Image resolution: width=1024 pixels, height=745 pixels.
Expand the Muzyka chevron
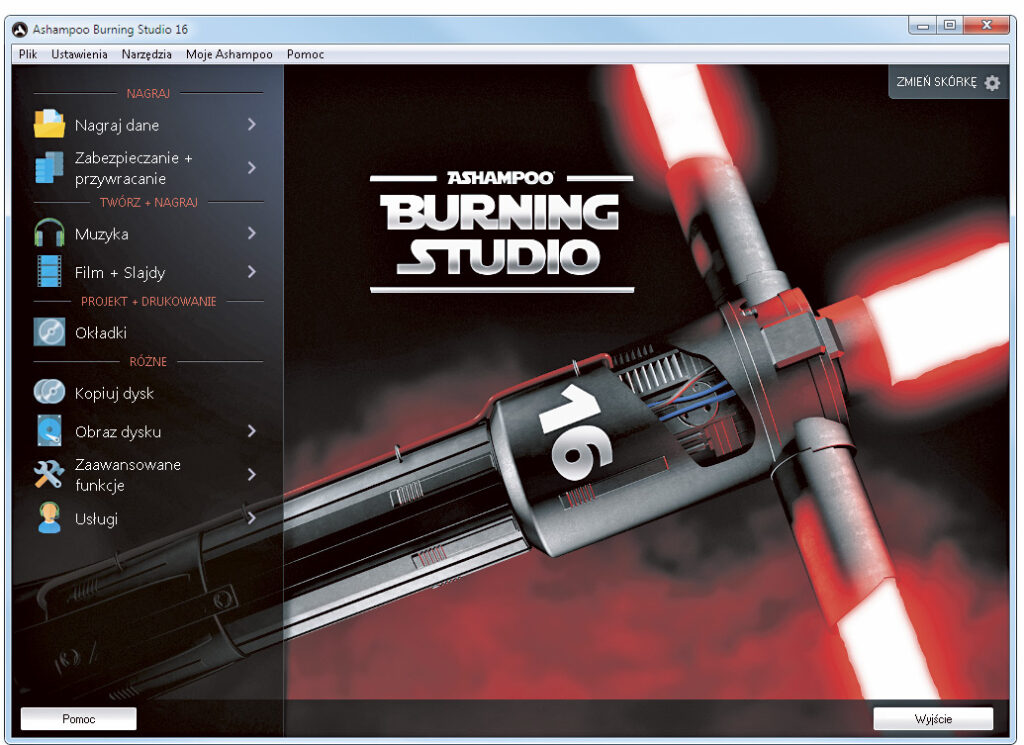pyautogui.click(x=252, y=231)
